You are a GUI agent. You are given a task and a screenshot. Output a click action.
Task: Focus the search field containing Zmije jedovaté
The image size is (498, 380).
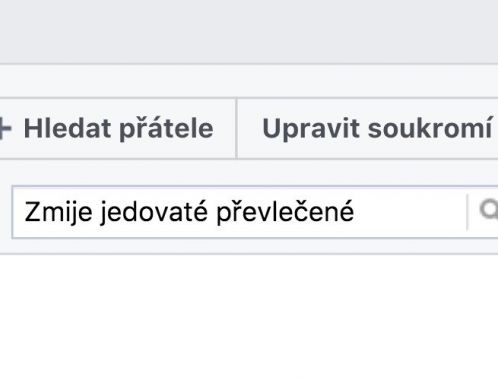click(x=239, y=212)
